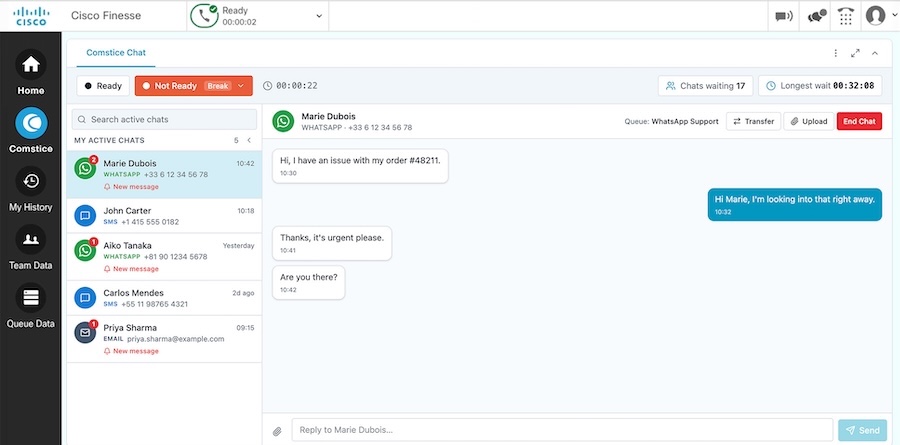Click the WhatsApp icon in conversation header
This screenshot has width=900, height=445.
[x=283, y=121]
